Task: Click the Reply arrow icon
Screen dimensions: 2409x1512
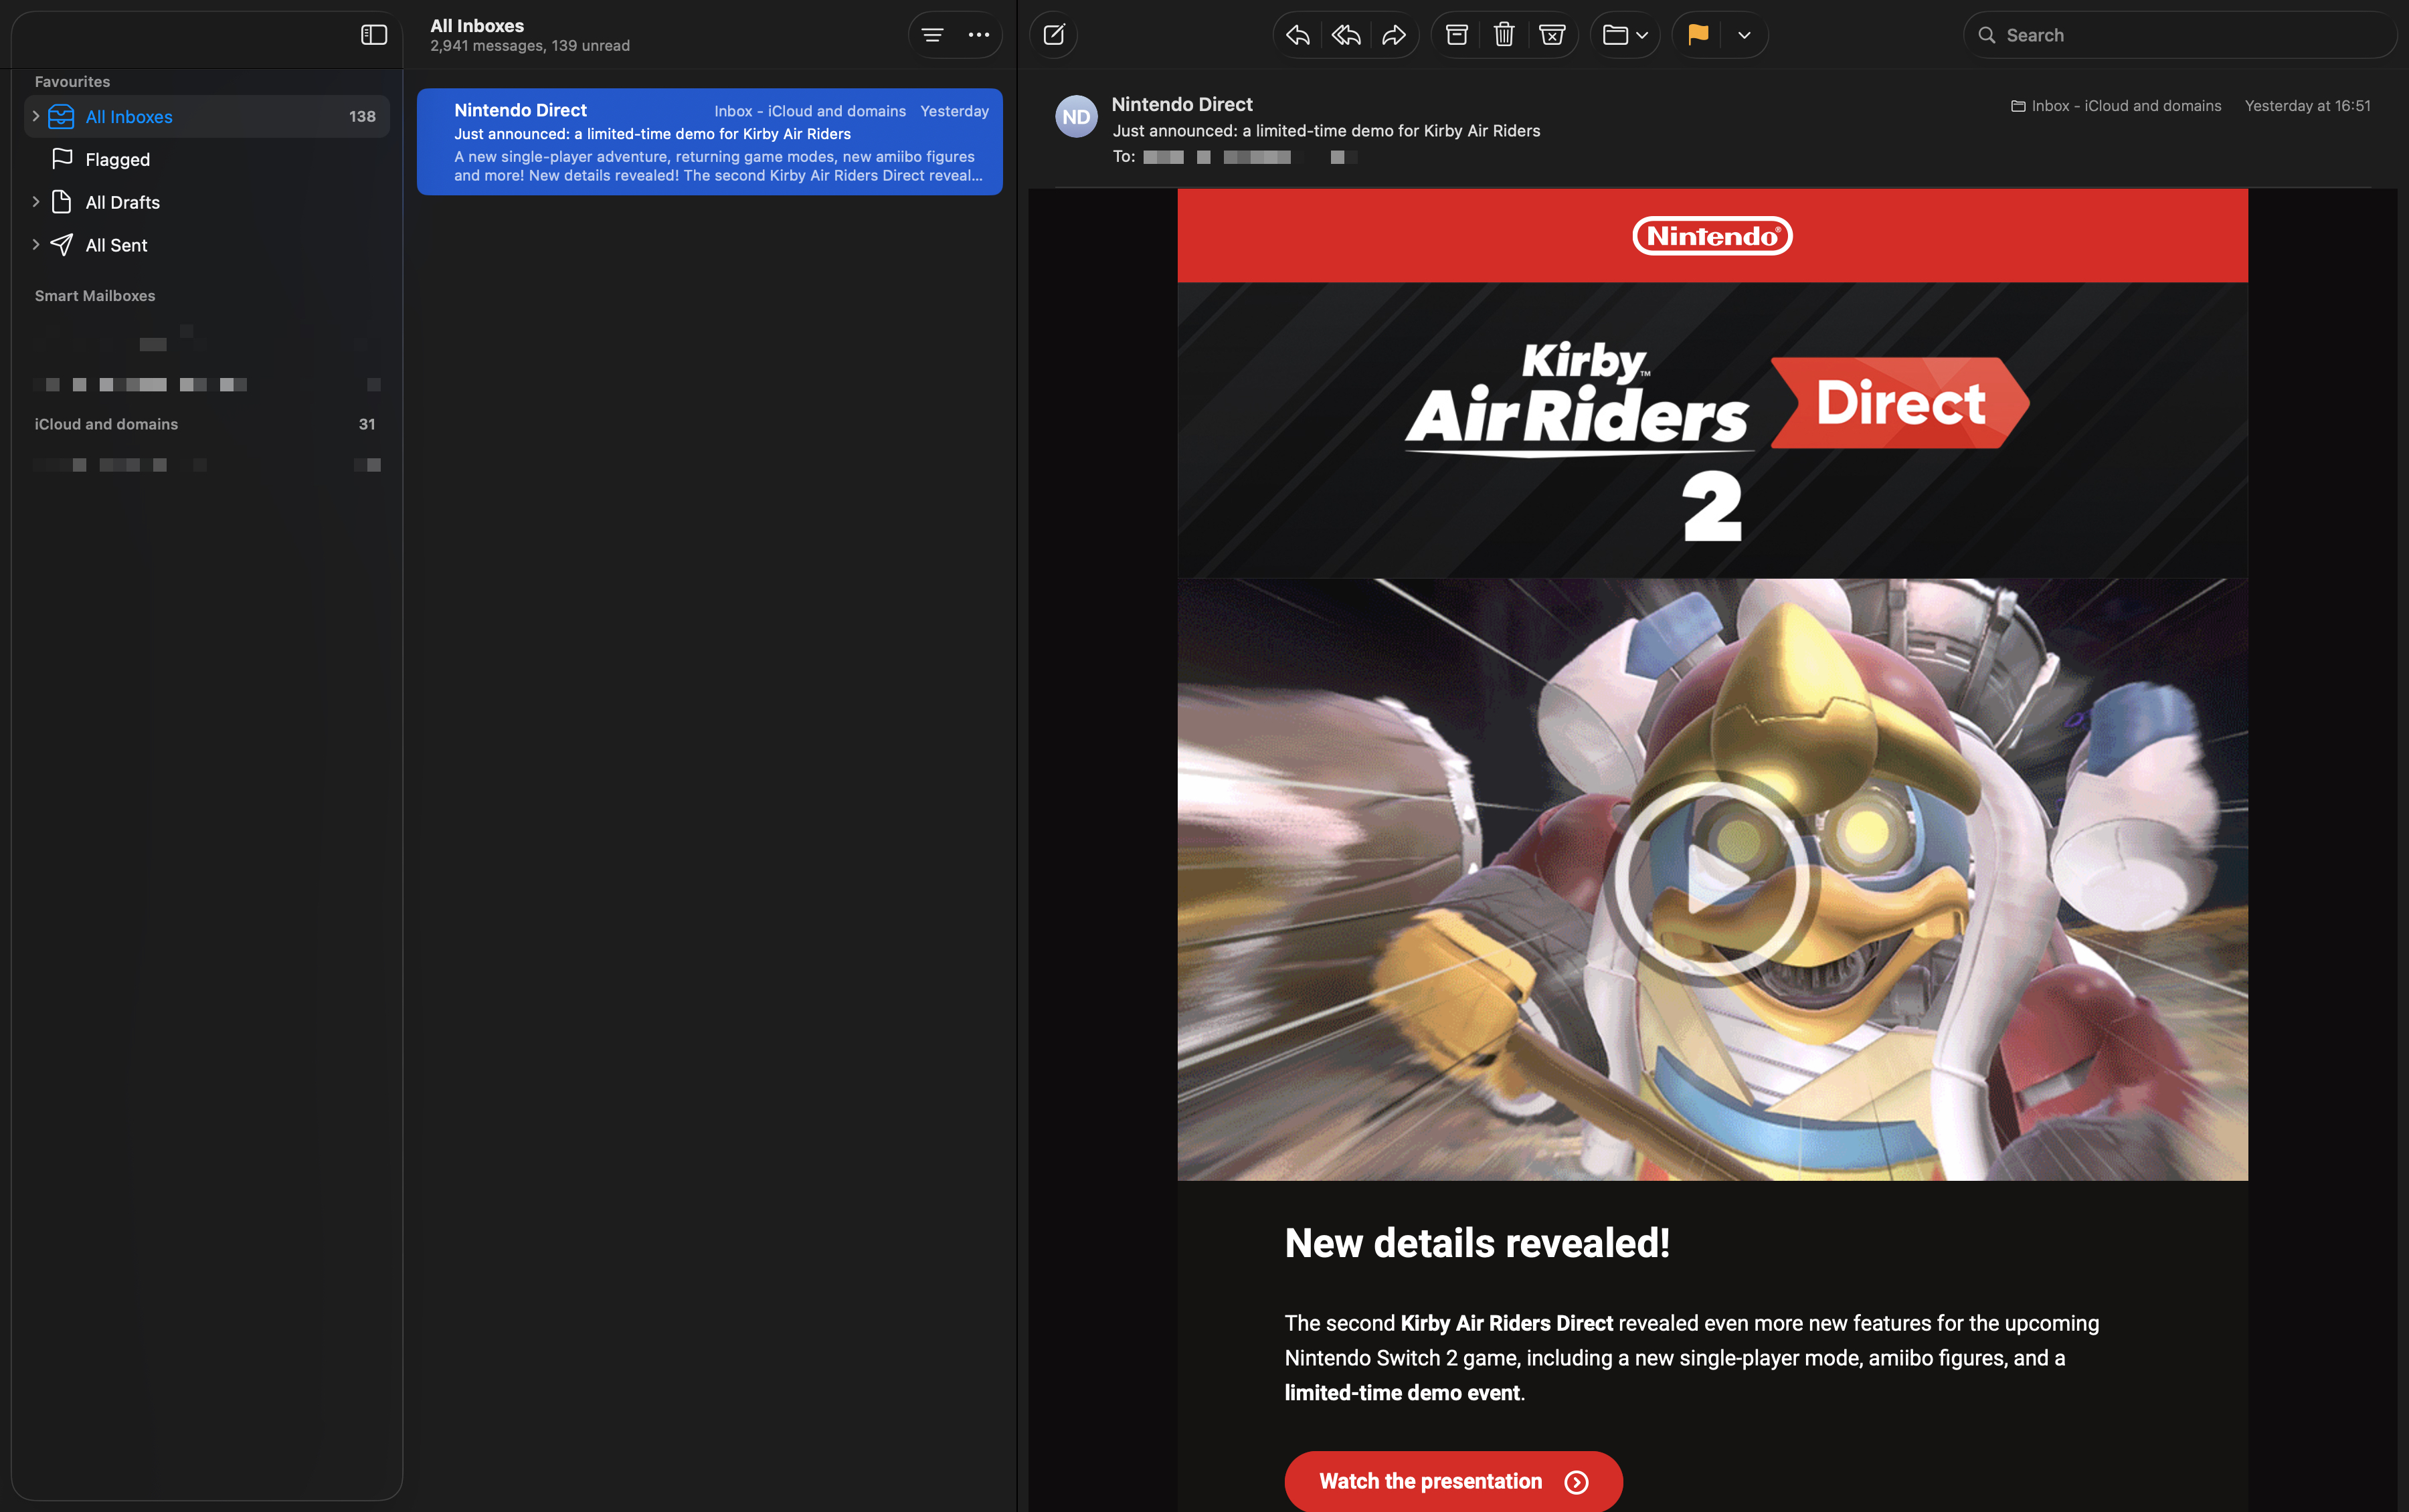Action: pos(1298,35)
